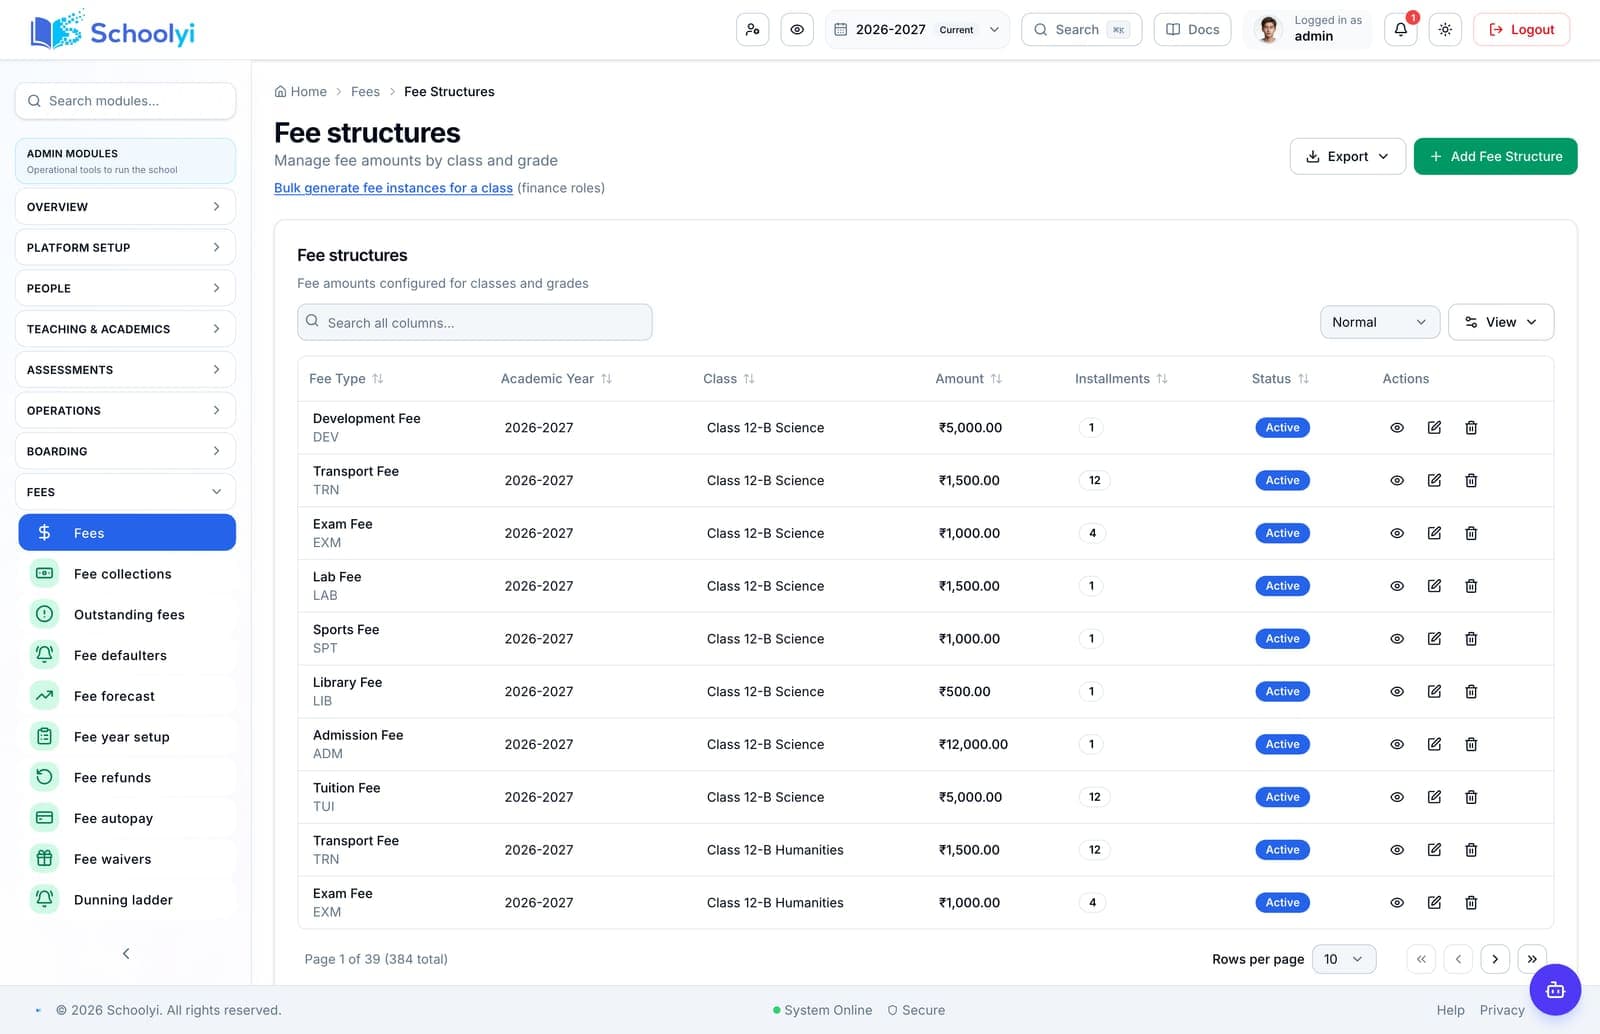This screenshot has height=1034, width=1600.
Task: Sort table by Fee Type column
Action: pyautogui.click(x=346, y=379)
